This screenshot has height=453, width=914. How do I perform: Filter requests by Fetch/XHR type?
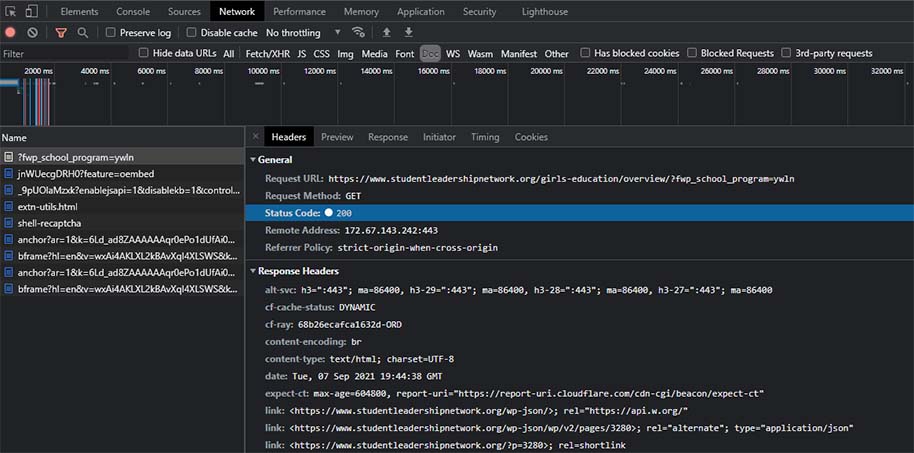pyautogui.click(x=268, y=53)
